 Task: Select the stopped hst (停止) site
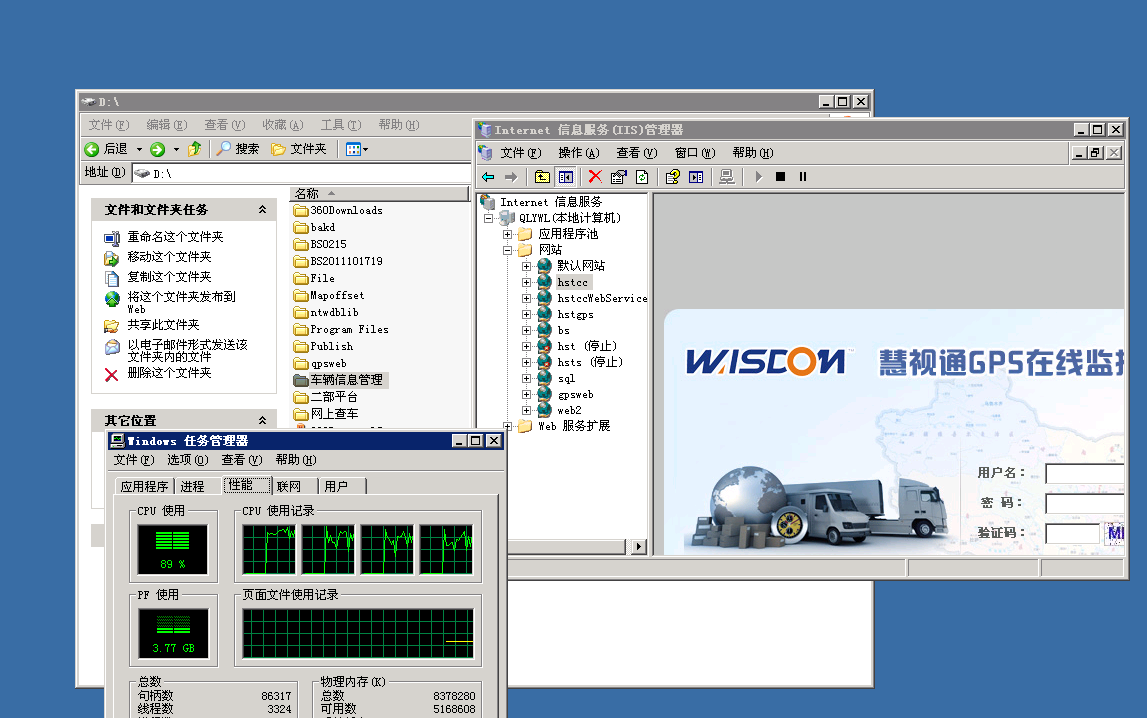coord(587,346)
